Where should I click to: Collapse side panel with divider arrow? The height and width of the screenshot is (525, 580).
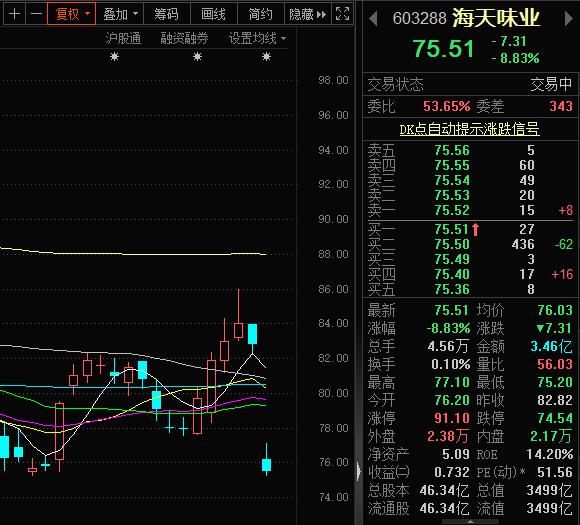click(x=358, y=472)
